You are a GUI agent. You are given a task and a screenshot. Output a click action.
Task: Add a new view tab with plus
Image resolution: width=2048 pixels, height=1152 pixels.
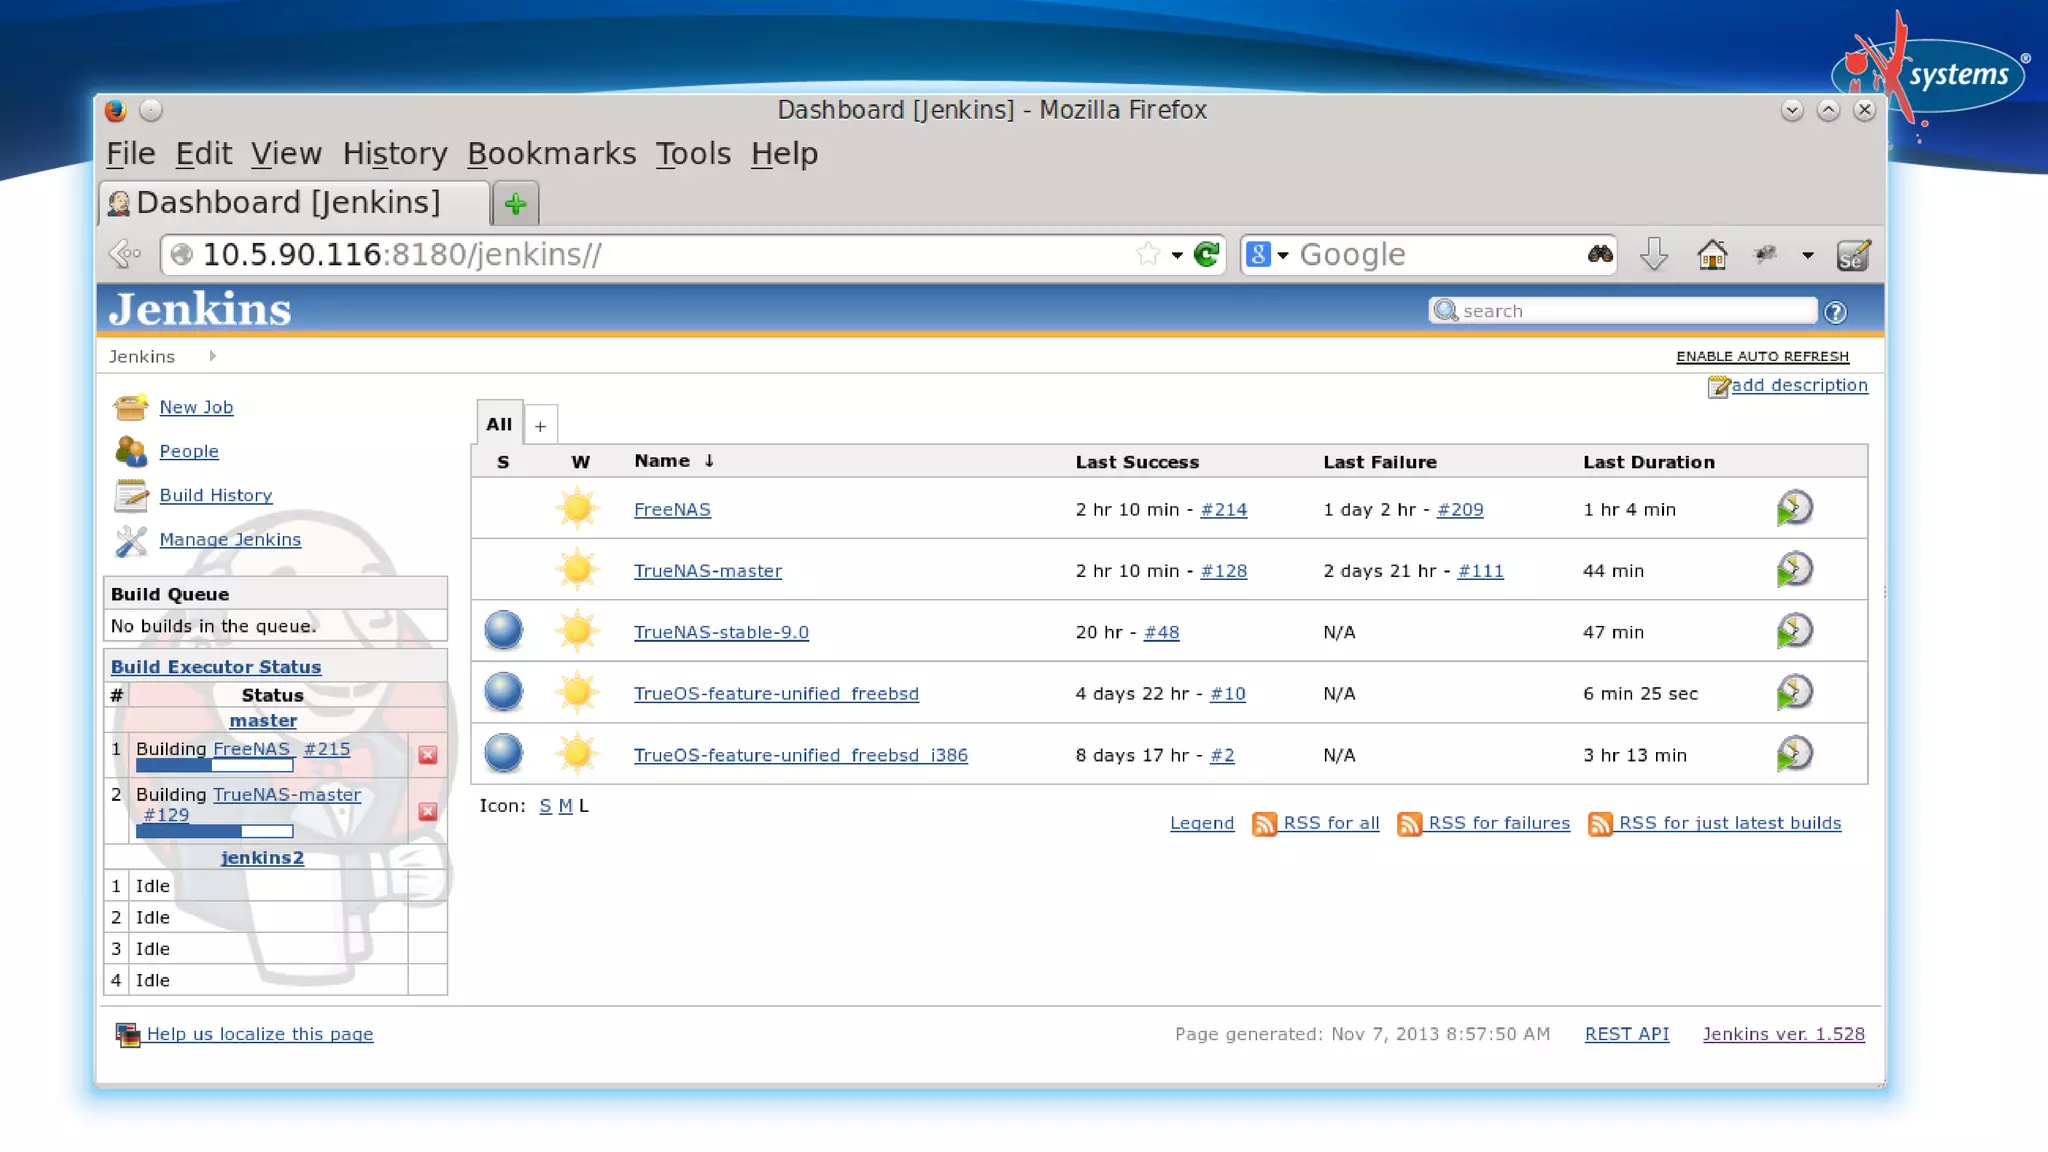(540, 426)
